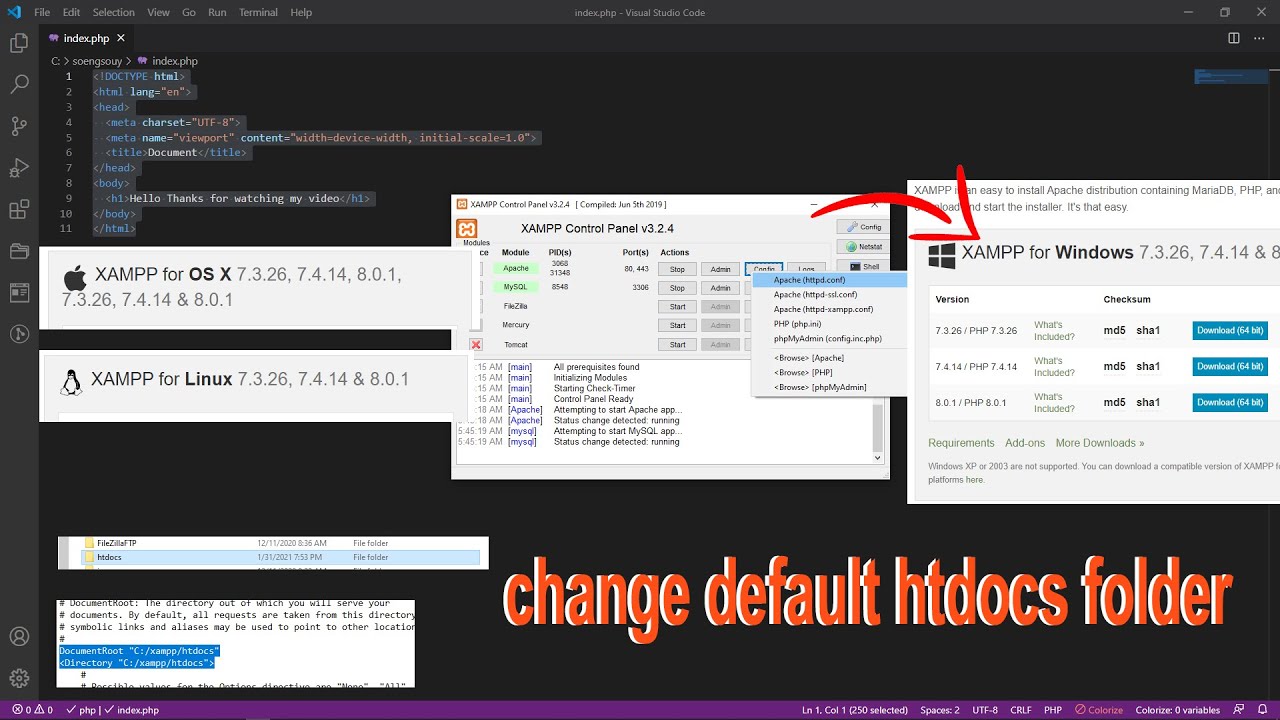This screenshot has width=1280, height=720.
Task: Open the Explorer view in VS Code
Action: coord(18,43)
